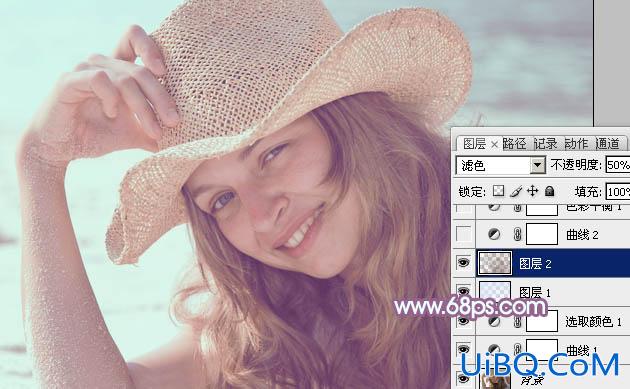Click adjustment icon of 选取颜色 1 layer
This screenshot has height=389, width=630.
pyautogui.click(x=494, y=321)
